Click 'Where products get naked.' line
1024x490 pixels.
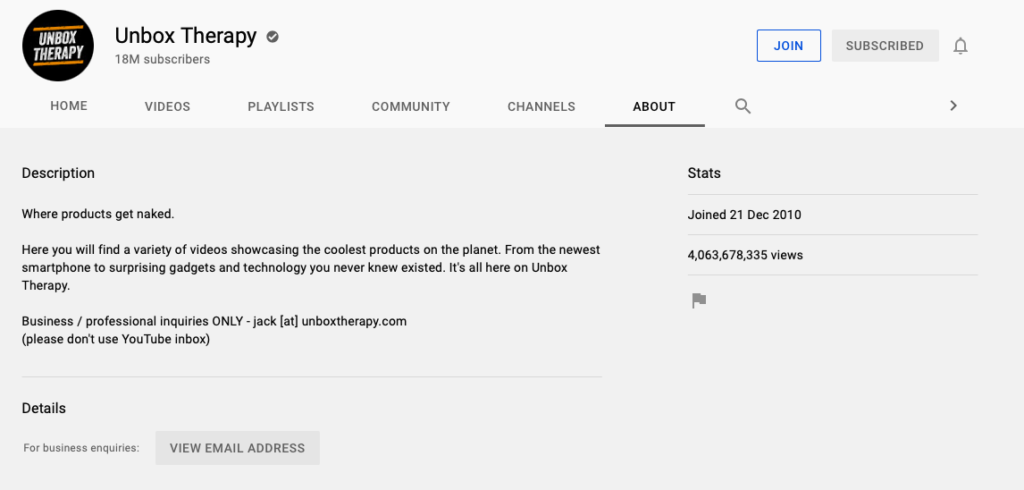coord(98,214)
